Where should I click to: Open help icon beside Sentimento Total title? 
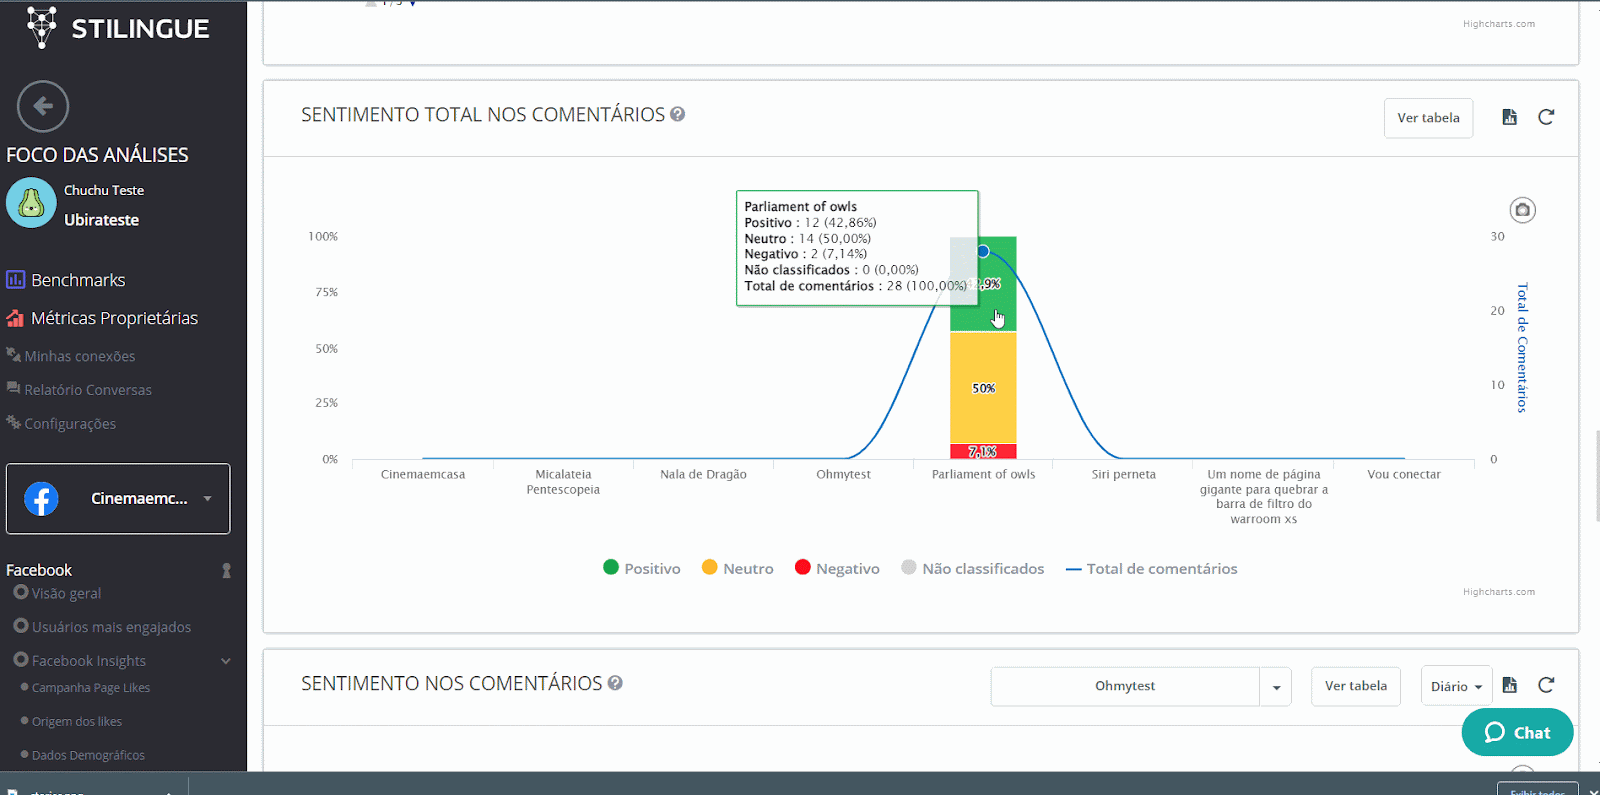point(677,114)
